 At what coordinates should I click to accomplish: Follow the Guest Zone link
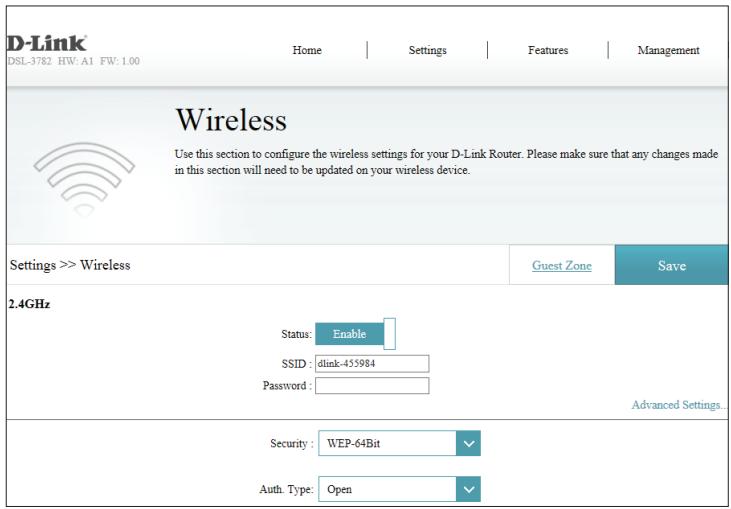tap(563, 265)
